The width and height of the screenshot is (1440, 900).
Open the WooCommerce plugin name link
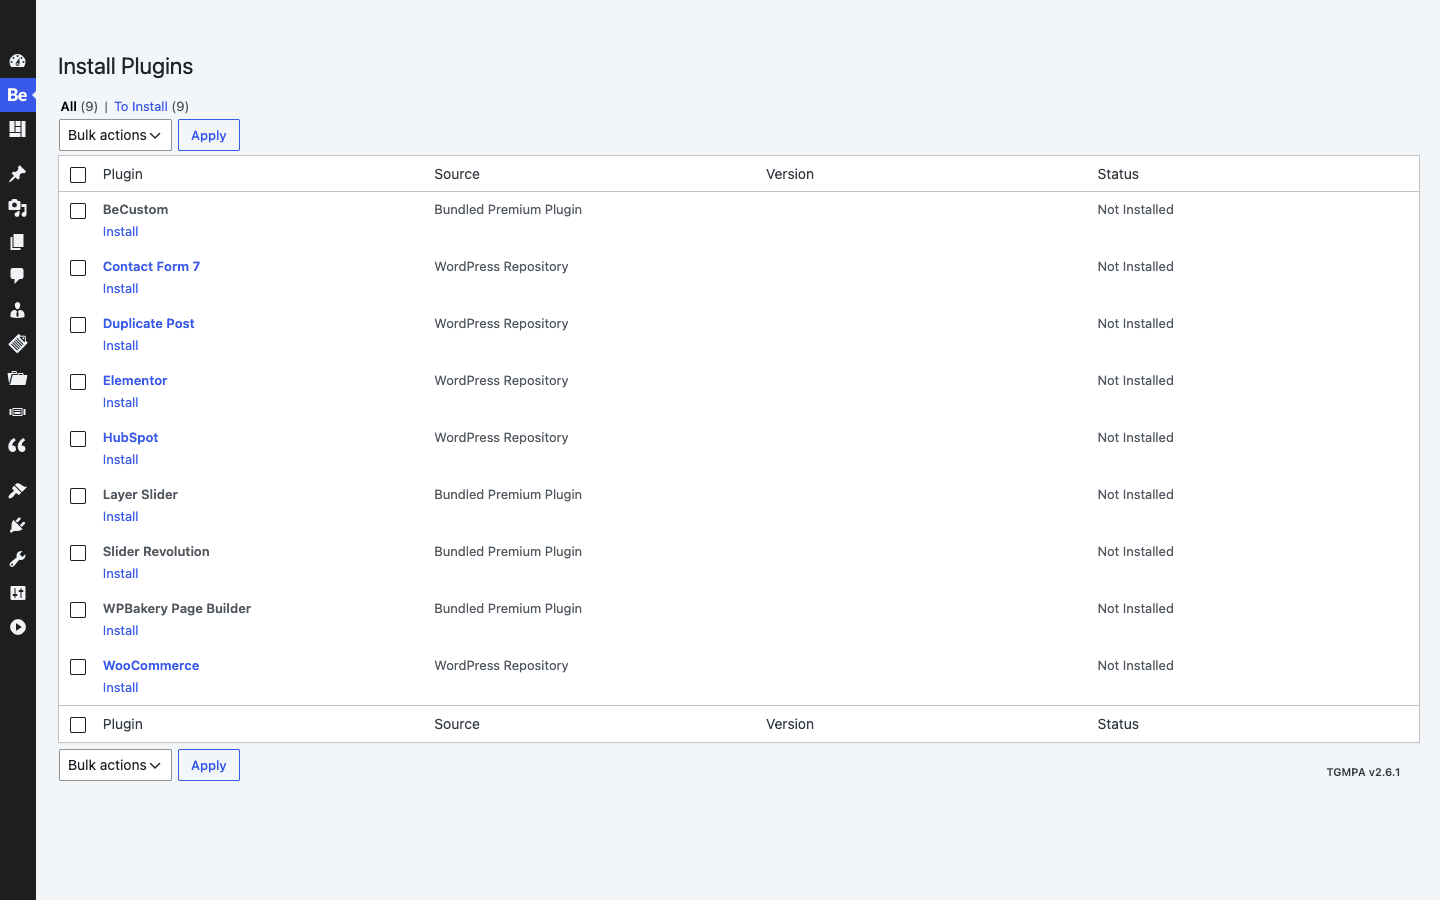point(151,665)
